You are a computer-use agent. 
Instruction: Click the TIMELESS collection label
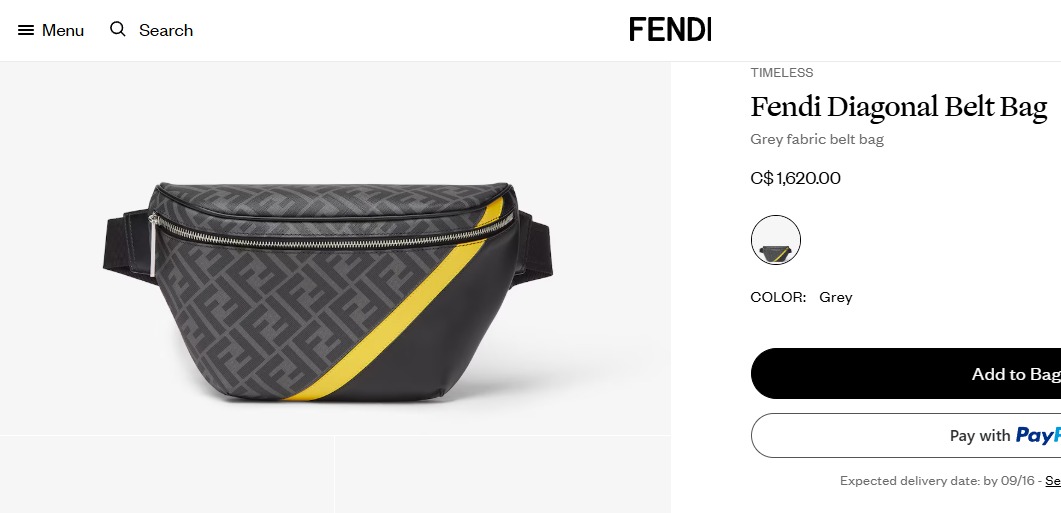(x=782, y=72)
